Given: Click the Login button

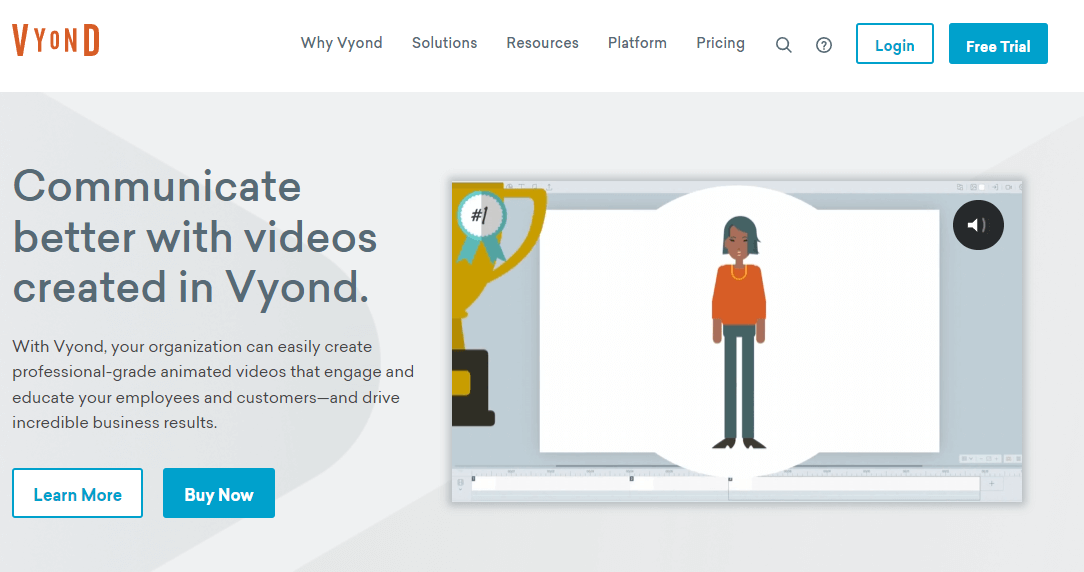Looking at the screenshot, I should point(895,44).
